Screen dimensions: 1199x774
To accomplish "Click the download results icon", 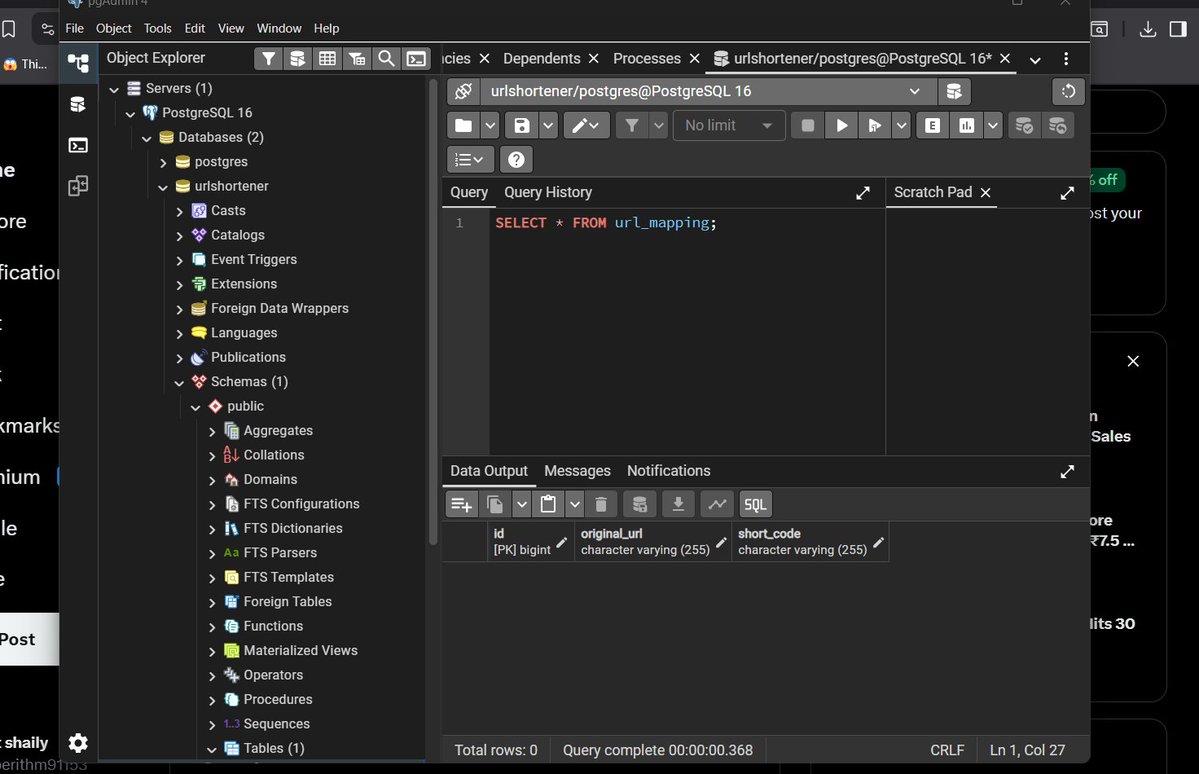I will [x=677, y=504].
